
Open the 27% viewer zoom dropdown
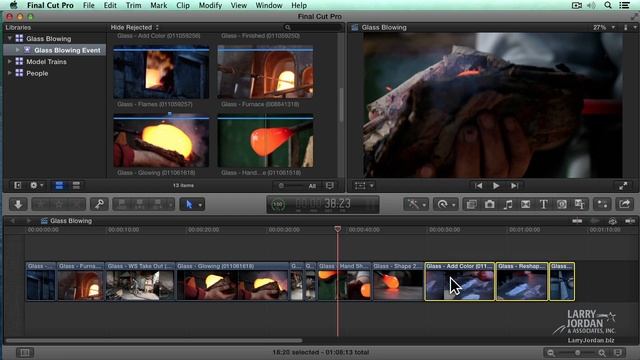click(604, 27)
